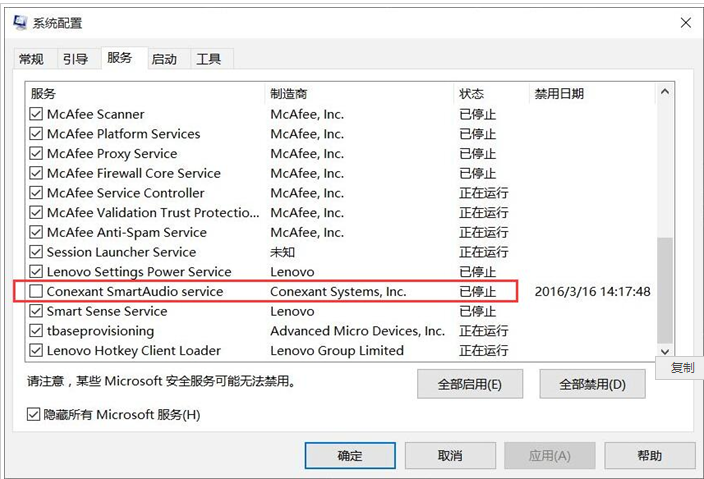704x479 pixels.
Task: Disable the Lenovo Hotkey Client Loader checkbox
Action: click(37, 350)
